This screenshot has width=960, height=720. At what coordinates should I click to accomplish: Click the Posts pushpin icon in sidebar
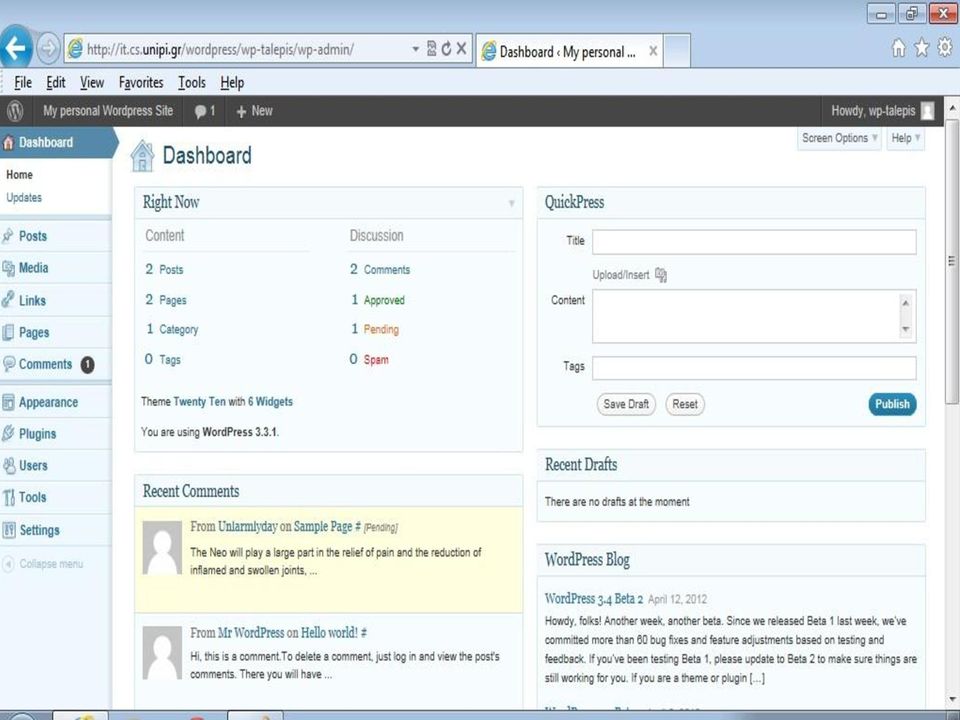[x=8, y=236]
